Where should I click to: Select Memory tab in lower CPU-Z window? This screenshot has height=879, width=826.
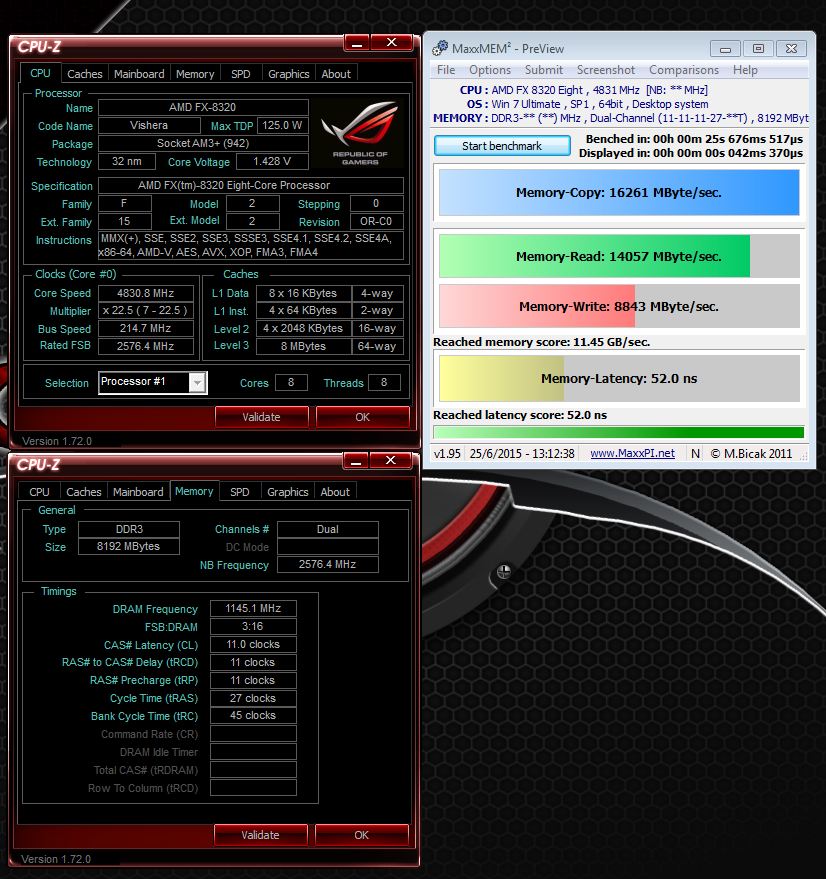point(194,491)
